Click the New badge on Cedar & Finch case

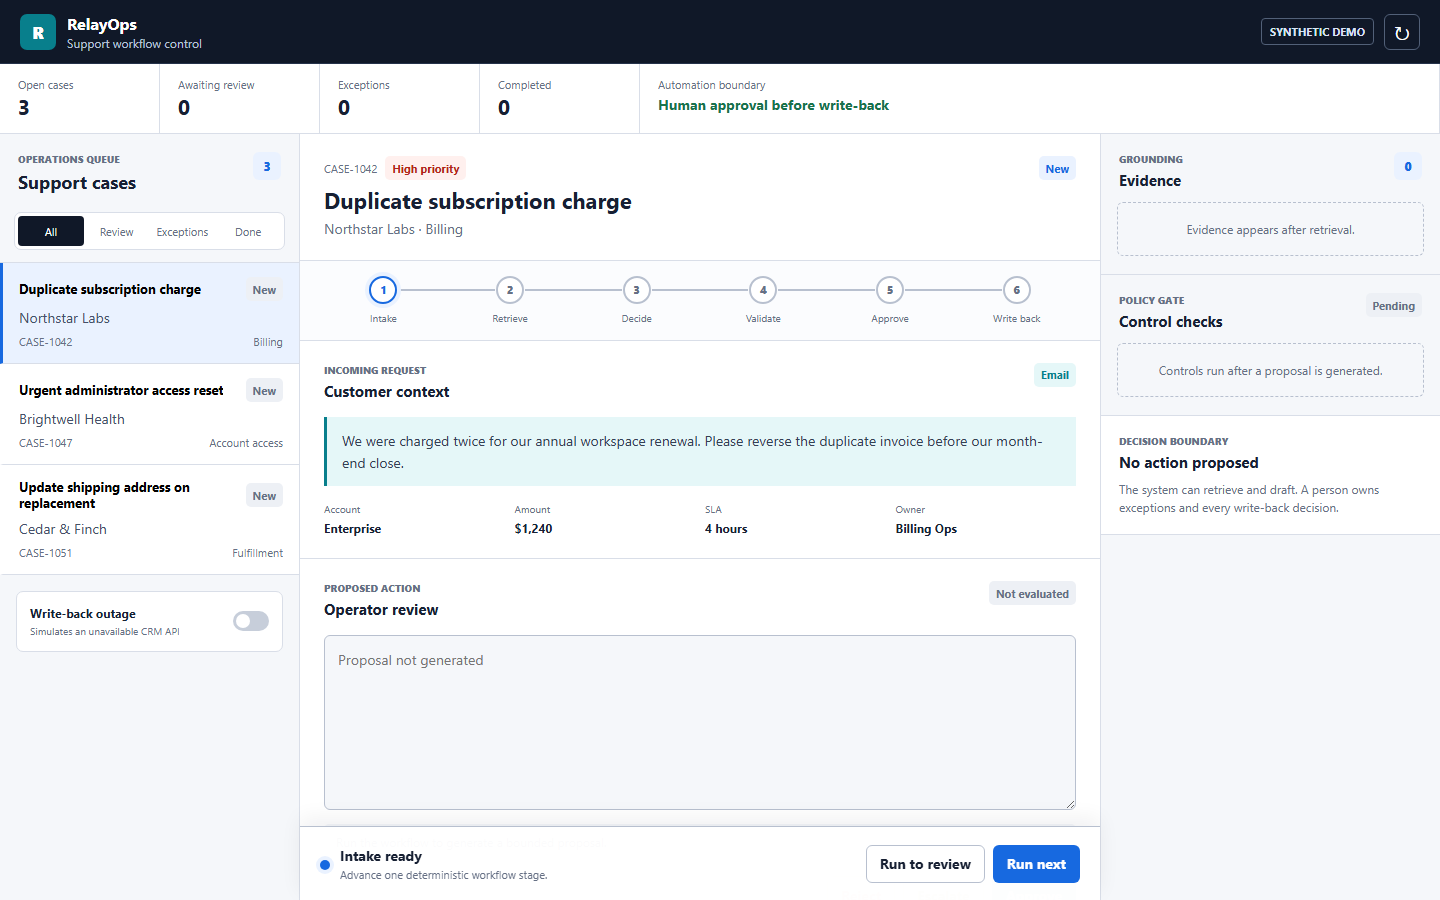(x=264, y=496)
